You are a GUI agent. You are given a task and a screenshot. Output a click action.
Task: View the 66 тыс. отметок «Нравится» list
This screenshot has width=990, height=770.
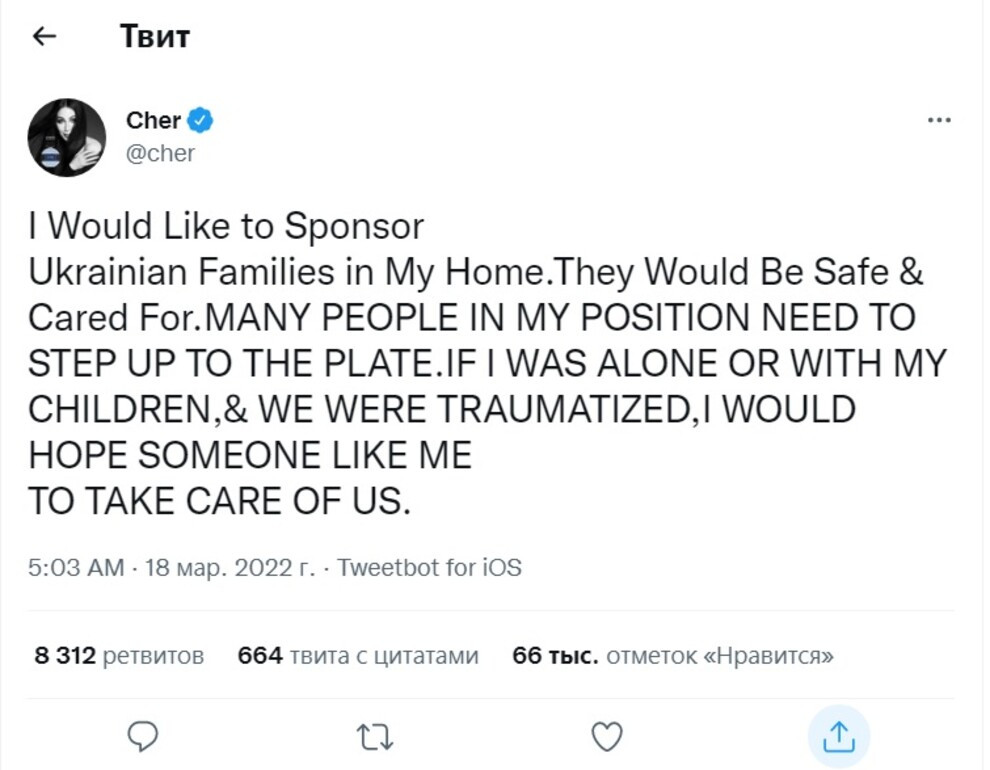click(673, 656)
